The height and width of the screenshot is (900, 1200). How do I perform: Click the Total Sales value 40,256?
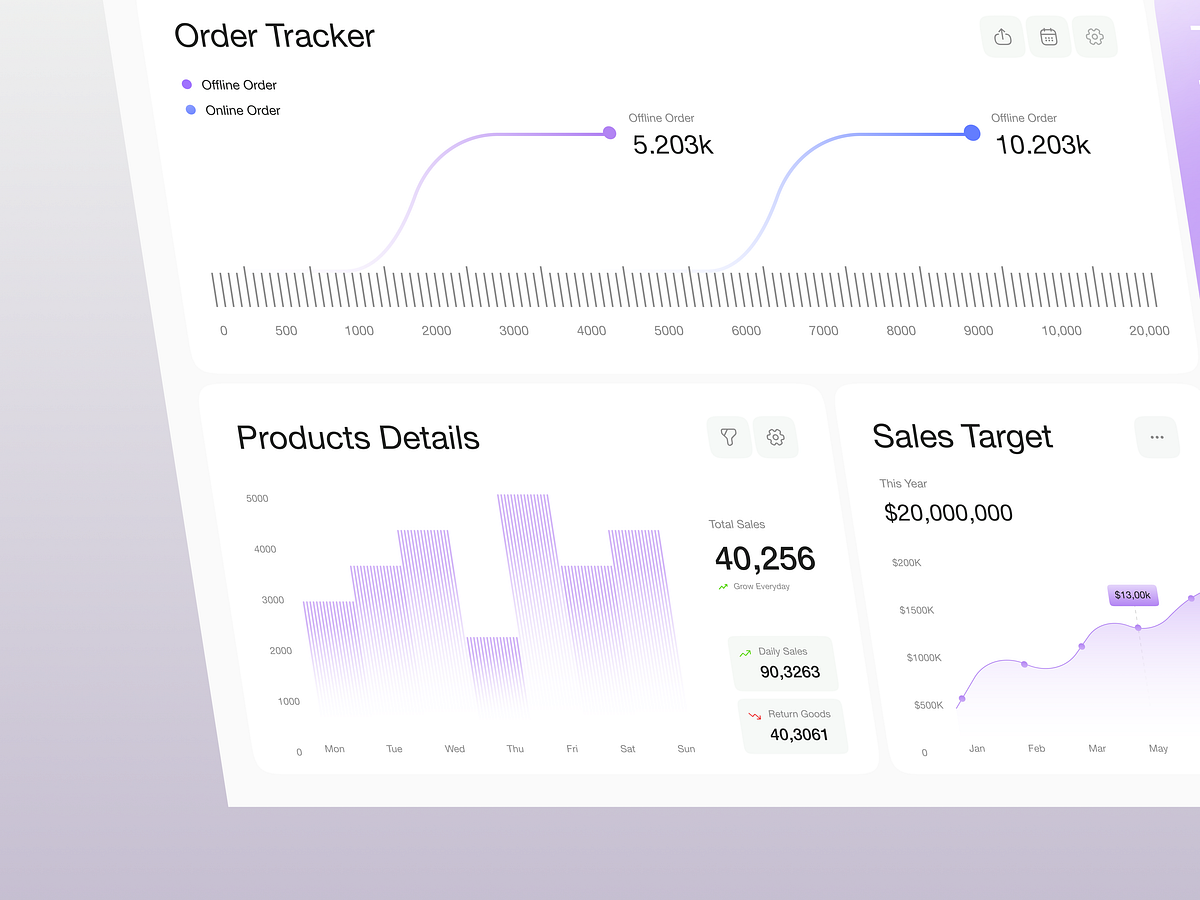click(x=765, y=559)
